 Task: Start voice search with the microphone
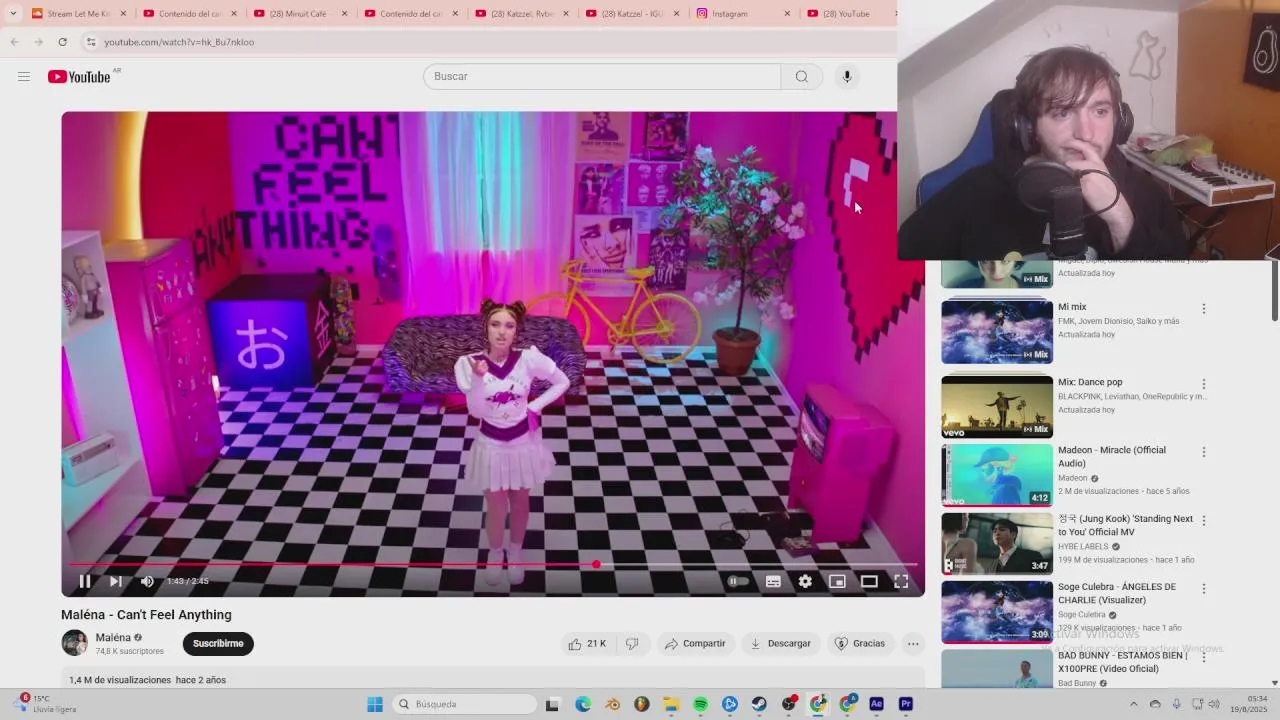point(847,77)
